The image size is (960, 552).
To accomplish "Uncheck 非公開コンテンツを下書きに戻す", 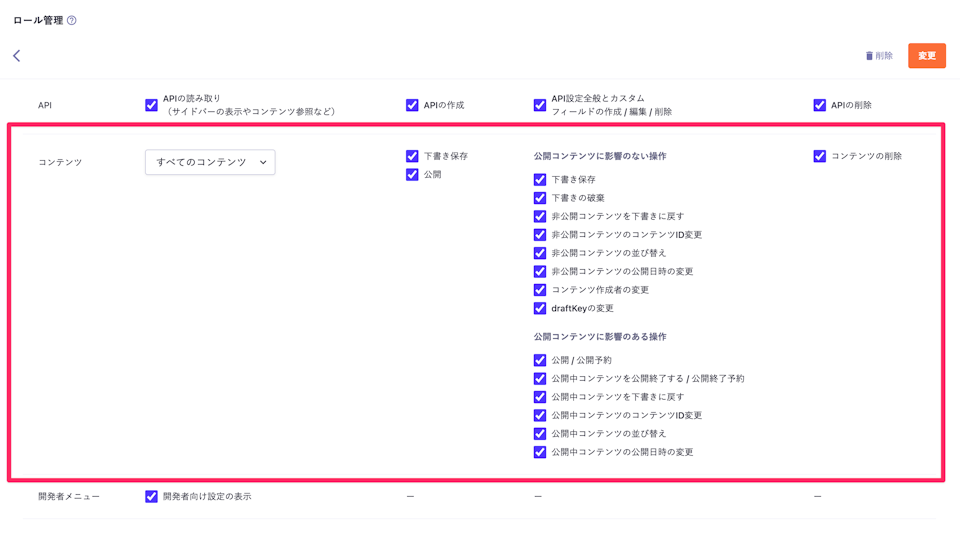I will pos(540,216).
